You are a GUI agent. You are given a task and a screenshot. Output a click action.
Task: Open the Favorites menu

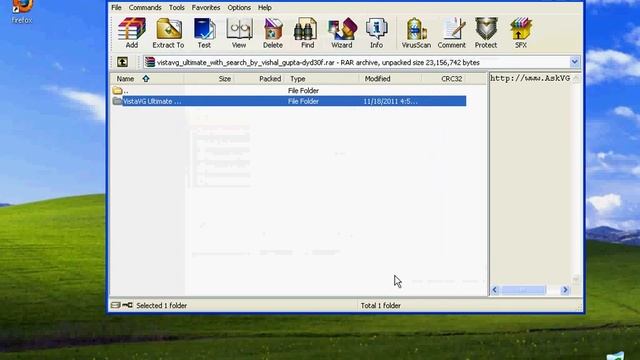(x=206, y=7)
